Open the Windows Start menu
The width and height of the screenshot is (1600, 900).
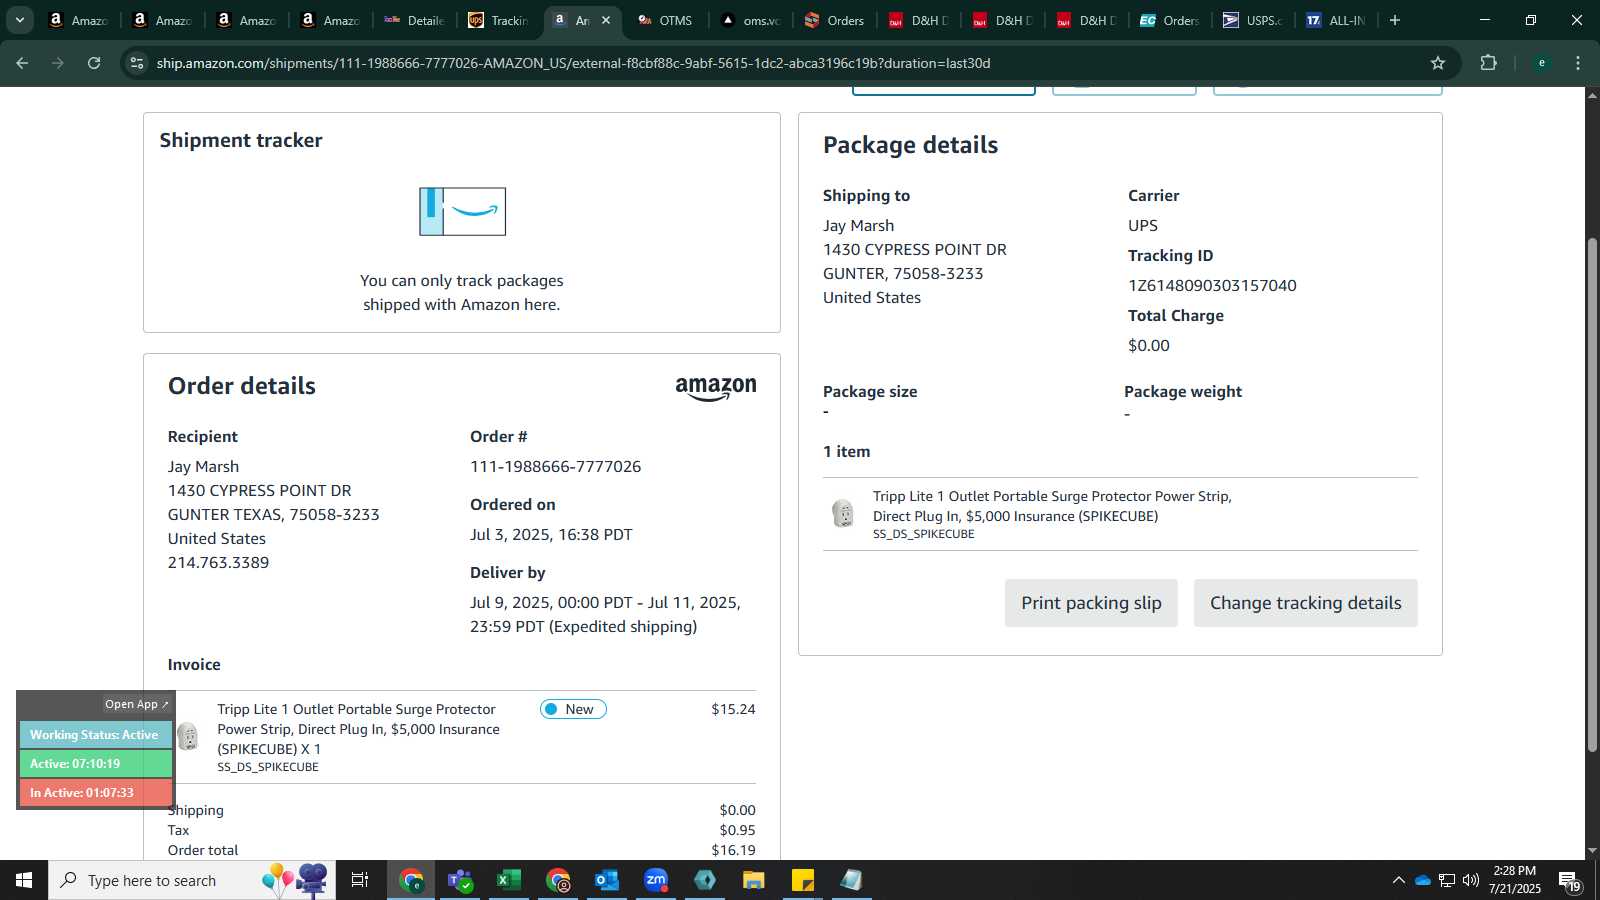tap(24, 880)
